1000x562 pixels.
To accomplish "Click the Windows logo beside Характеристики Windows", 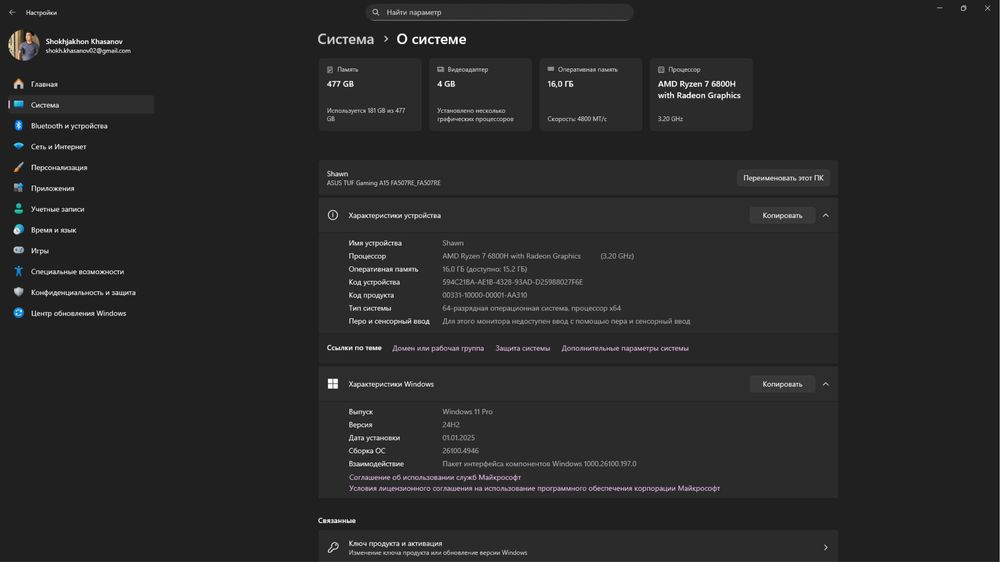I will coord(333,383).
